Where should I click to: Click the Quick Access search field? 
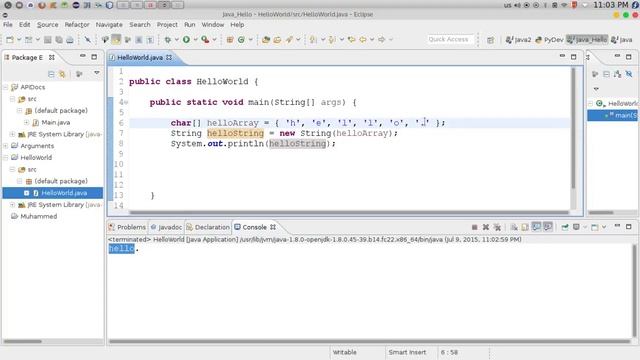450,40
